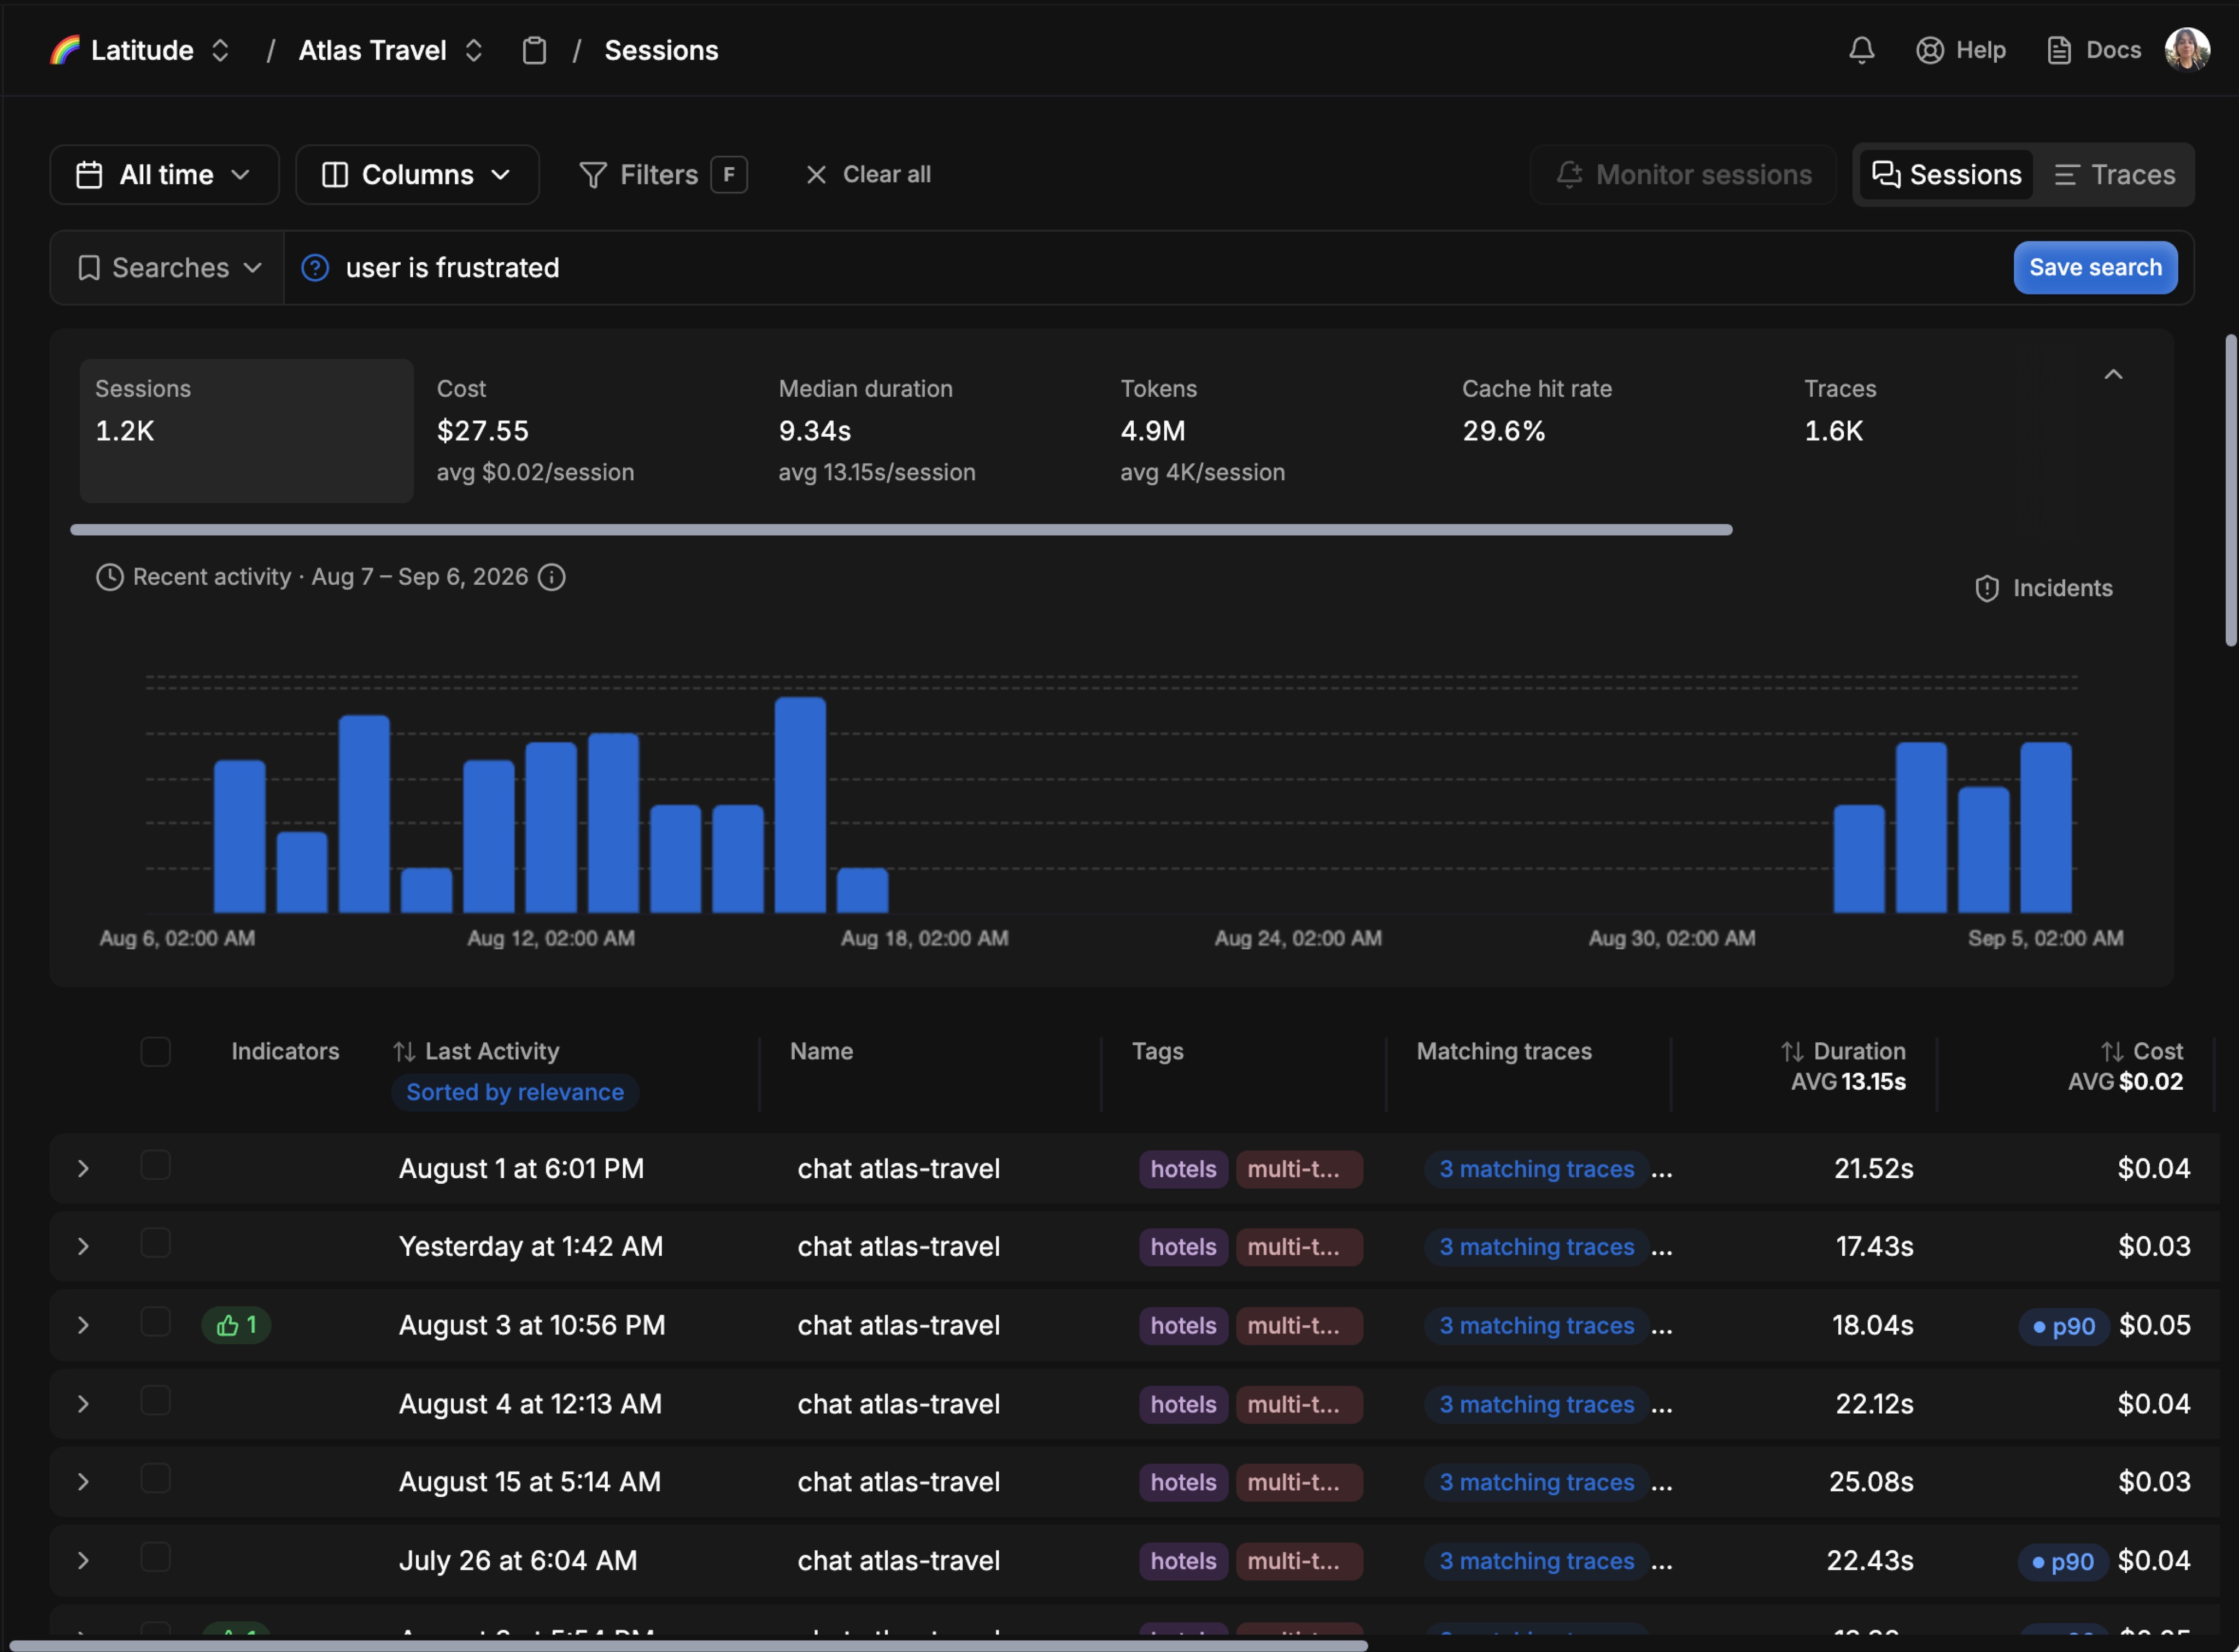Open 3 matching traces for July 26 row
The height and width of the screenshot is (1652, 2239).
1536,1562
